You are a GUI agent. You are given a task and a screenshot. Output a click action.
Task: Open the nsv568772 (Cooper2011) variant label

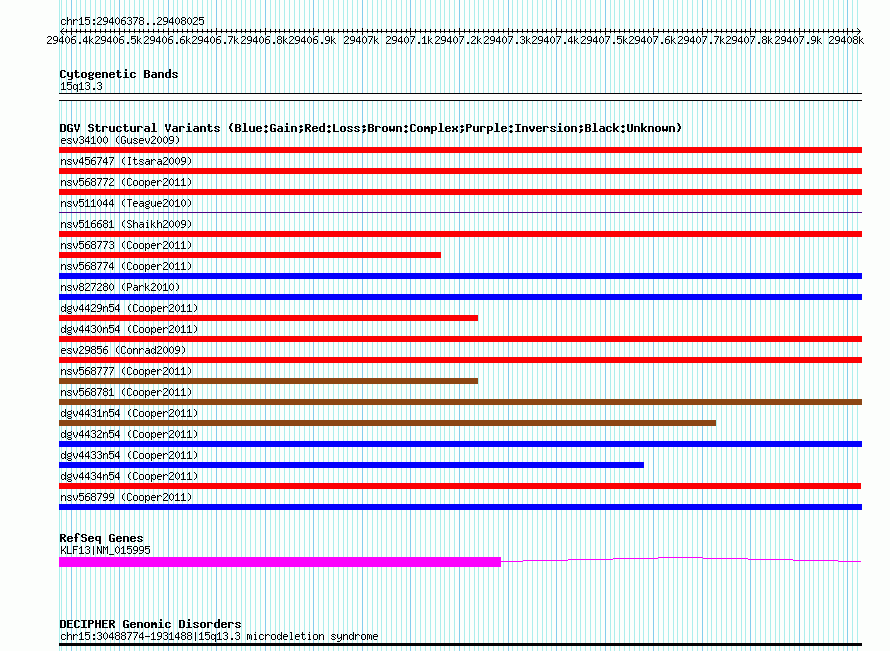coord(126,182)
